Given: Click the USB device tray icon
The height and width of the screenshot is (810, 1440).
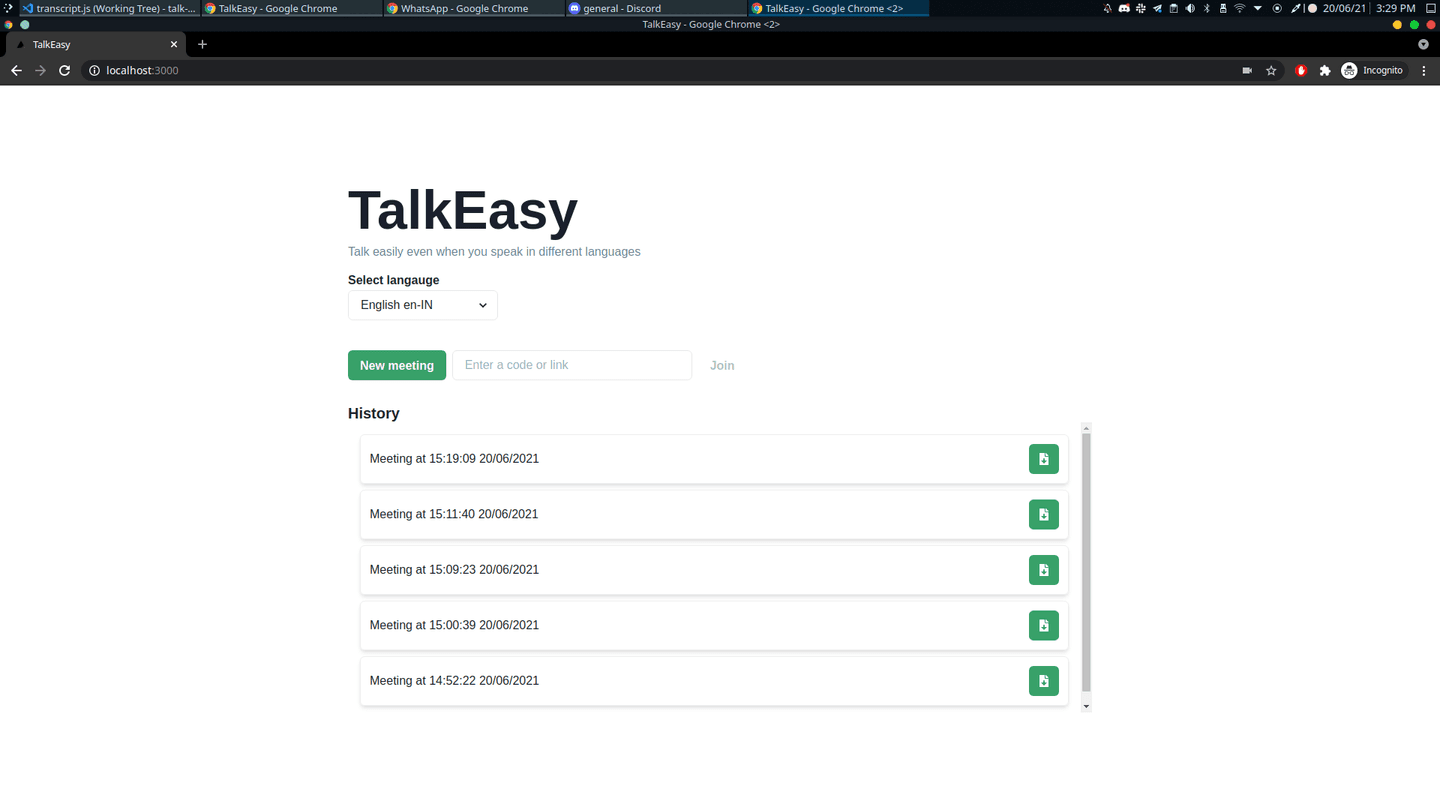Looking at the screenshot, I should click(x=1223, y=8).
